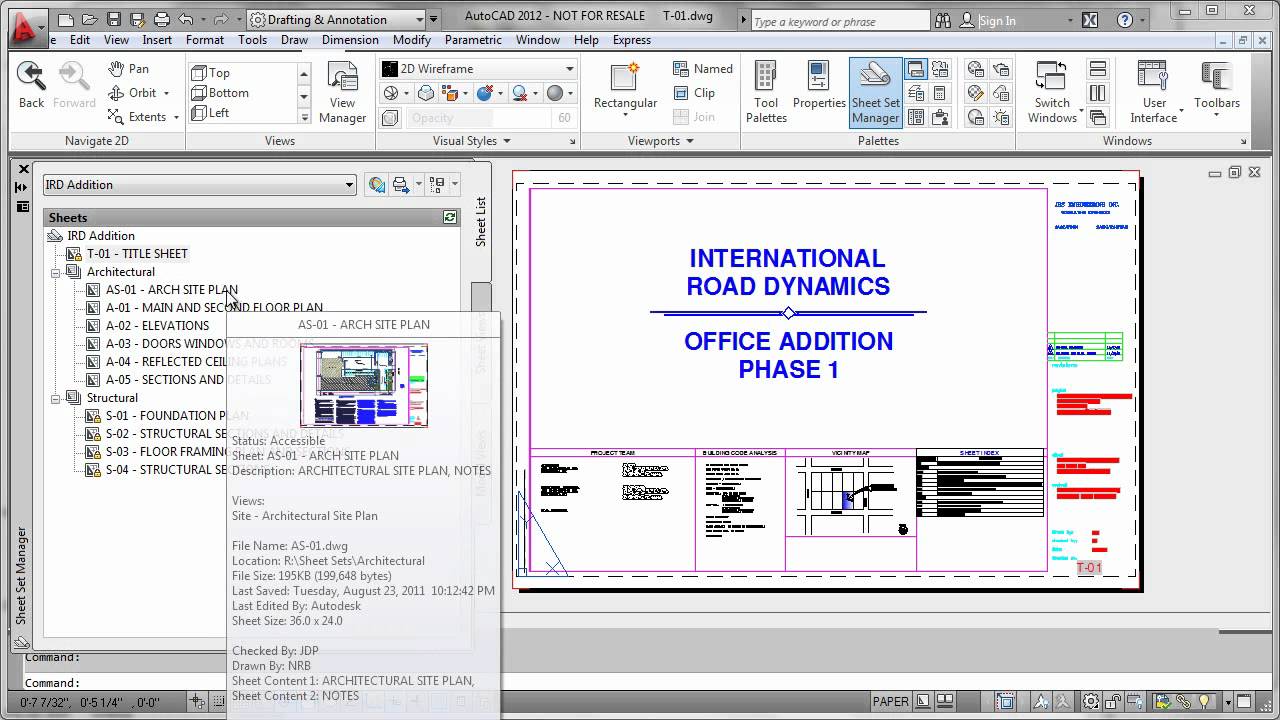Activate the Pan tool
The image size is (1280, 720).
point(128,69)
